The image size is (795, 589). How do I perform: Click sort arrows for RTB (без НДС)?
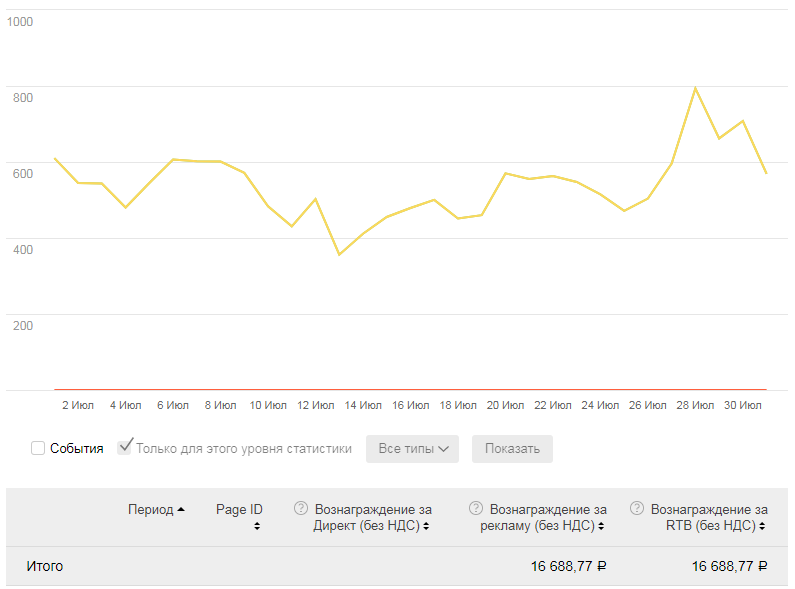(764, 526)
